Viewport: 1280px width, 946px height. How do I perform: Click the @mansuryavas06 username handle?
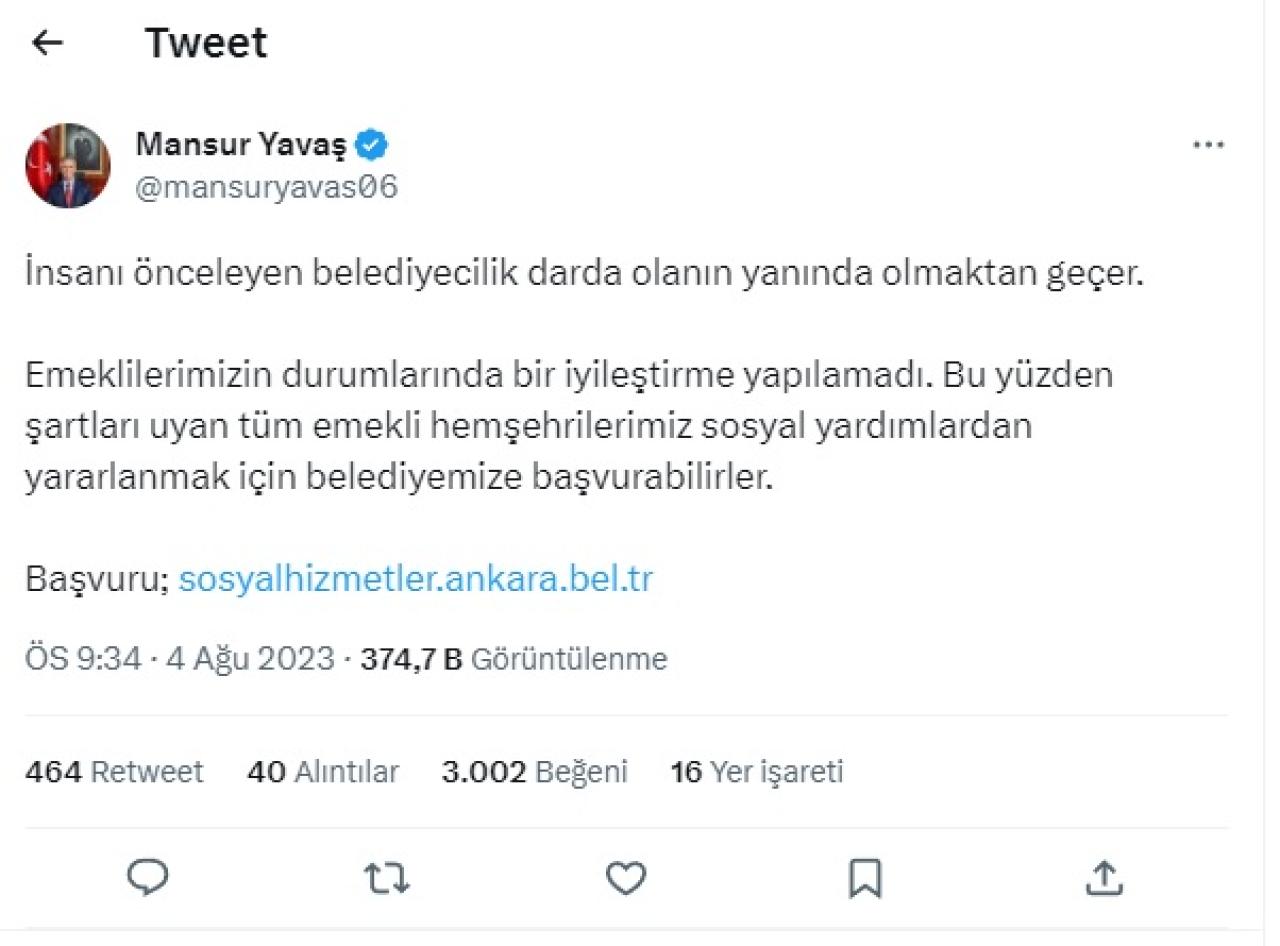point(264,184)
